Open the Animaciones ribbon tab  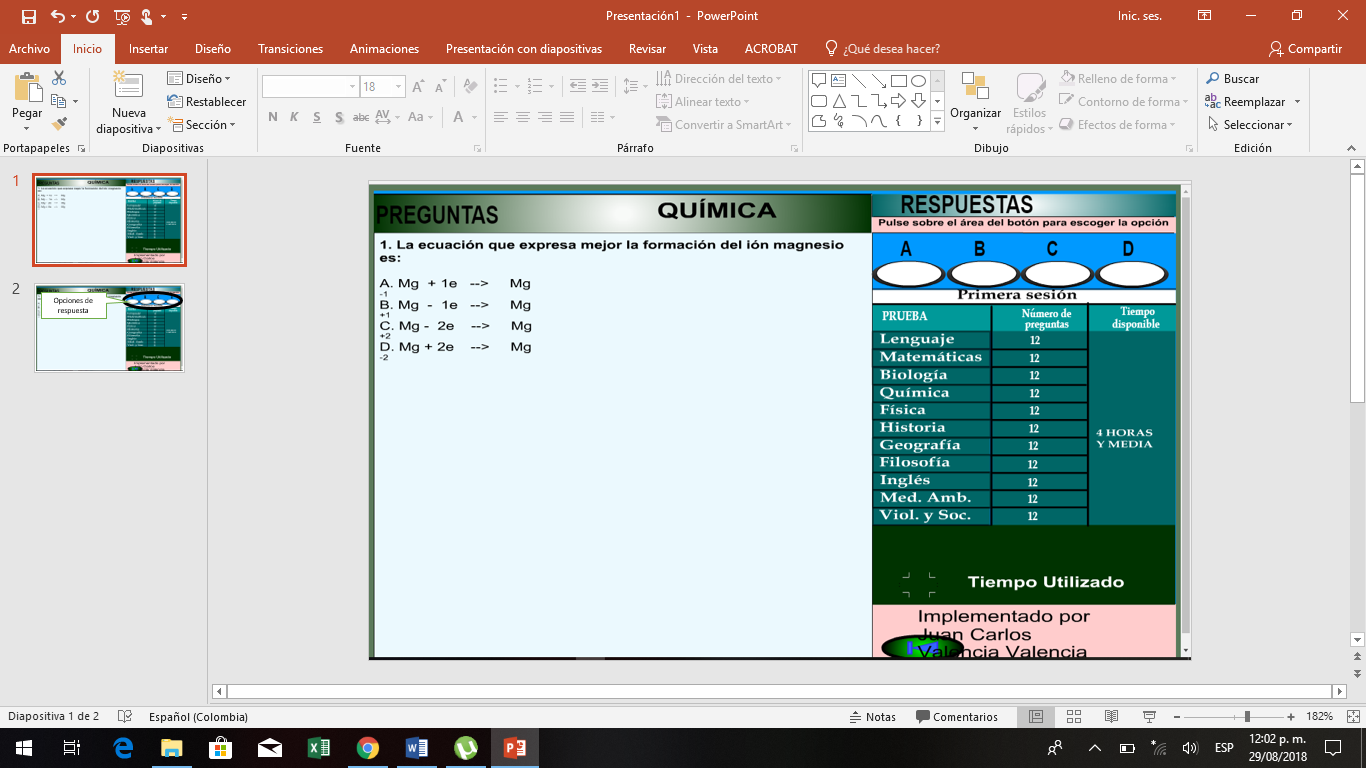[384, 49]
